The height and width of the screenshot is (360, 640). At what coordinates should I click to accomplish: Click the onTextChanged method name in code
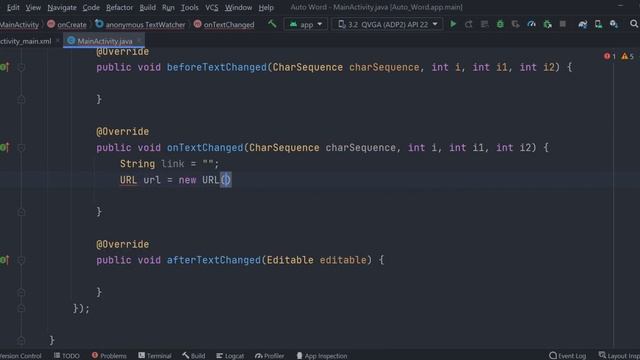click(205, 147)
